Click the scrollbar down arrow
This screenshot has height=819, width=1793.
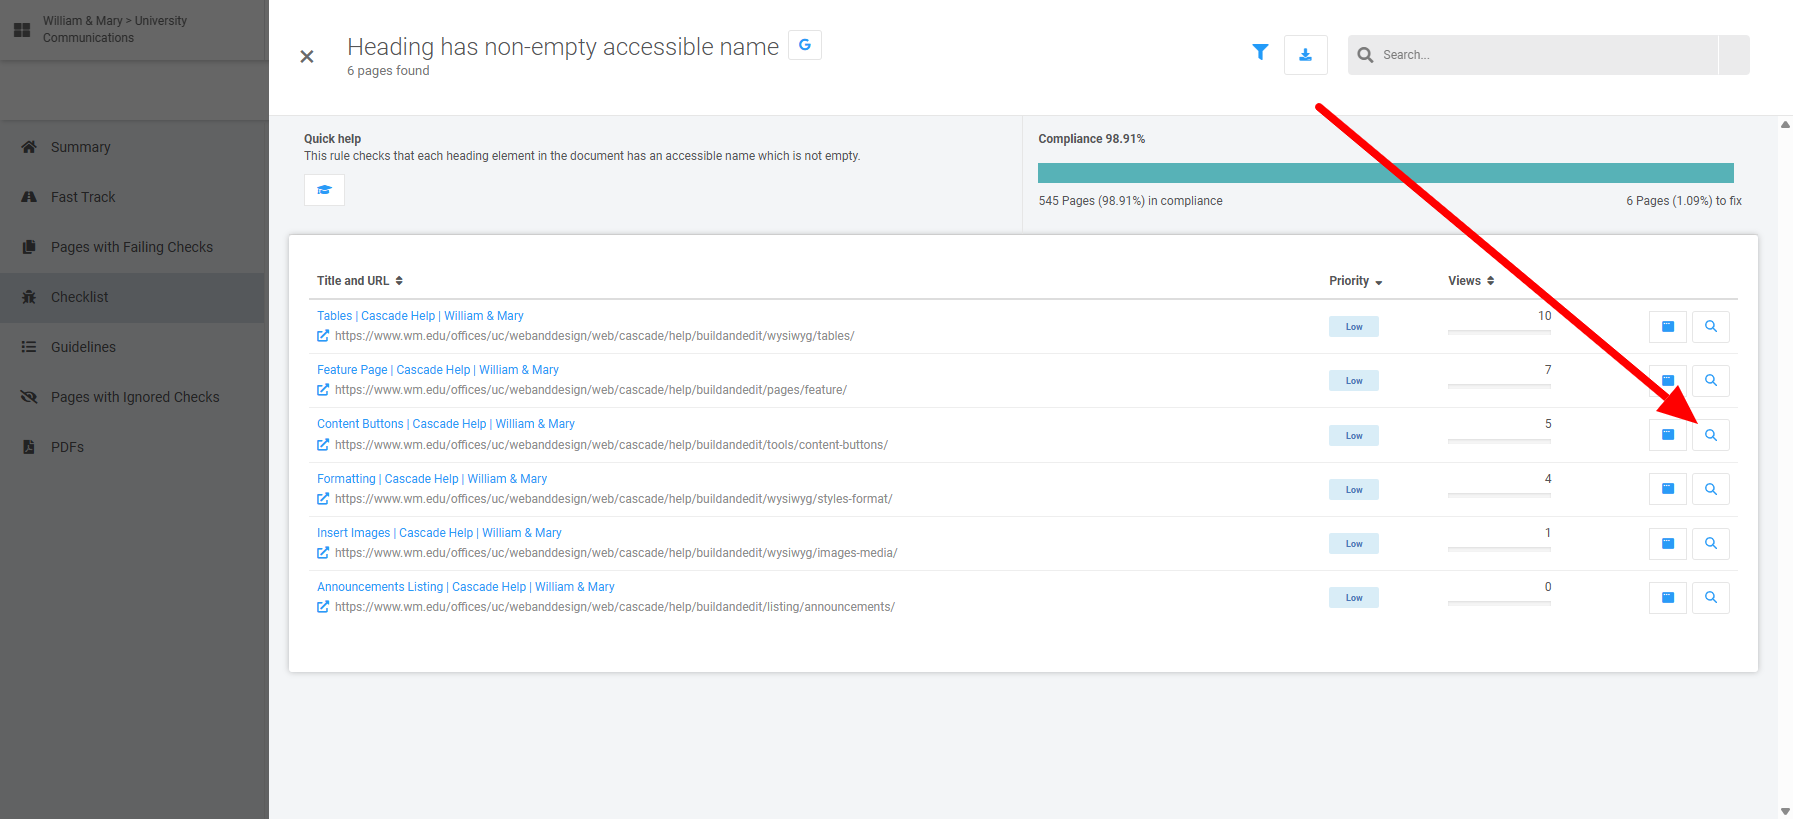click(1785, 811)
